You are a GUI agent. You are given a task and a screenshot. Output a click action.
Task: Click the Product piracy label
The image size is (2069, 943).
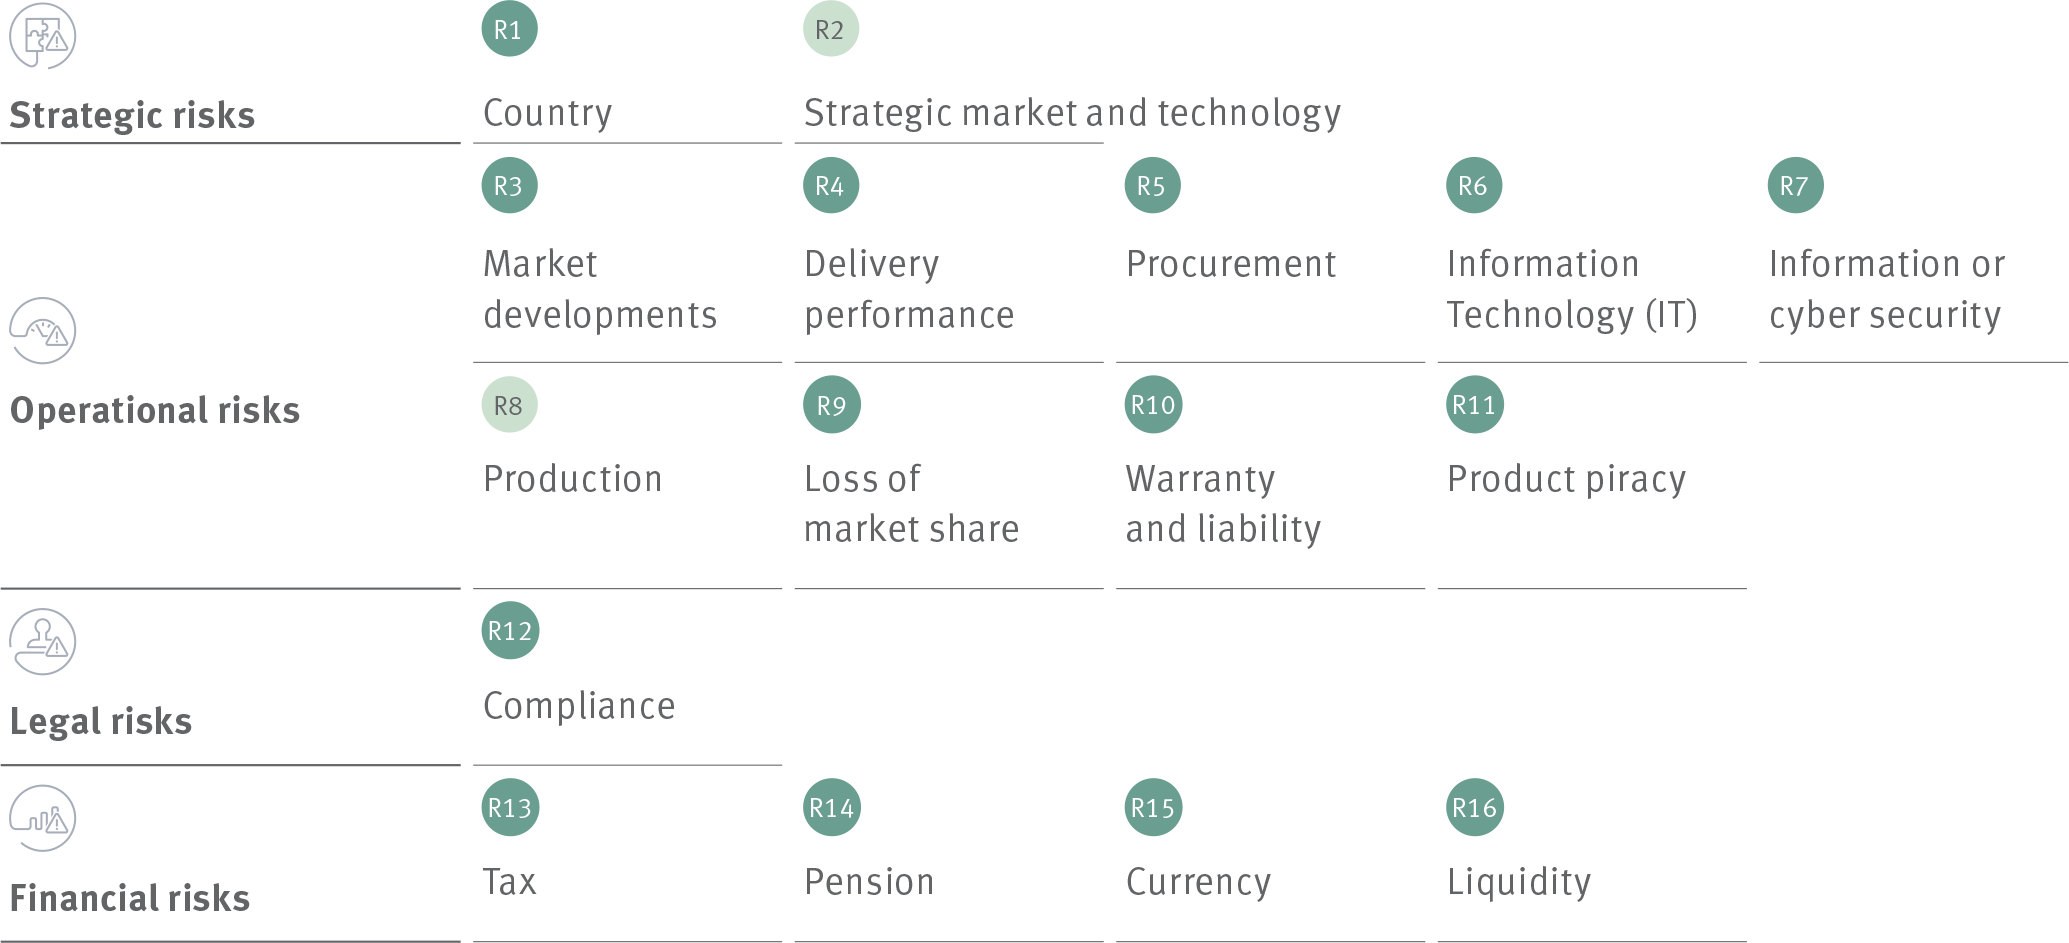[x=1566, y=479]
